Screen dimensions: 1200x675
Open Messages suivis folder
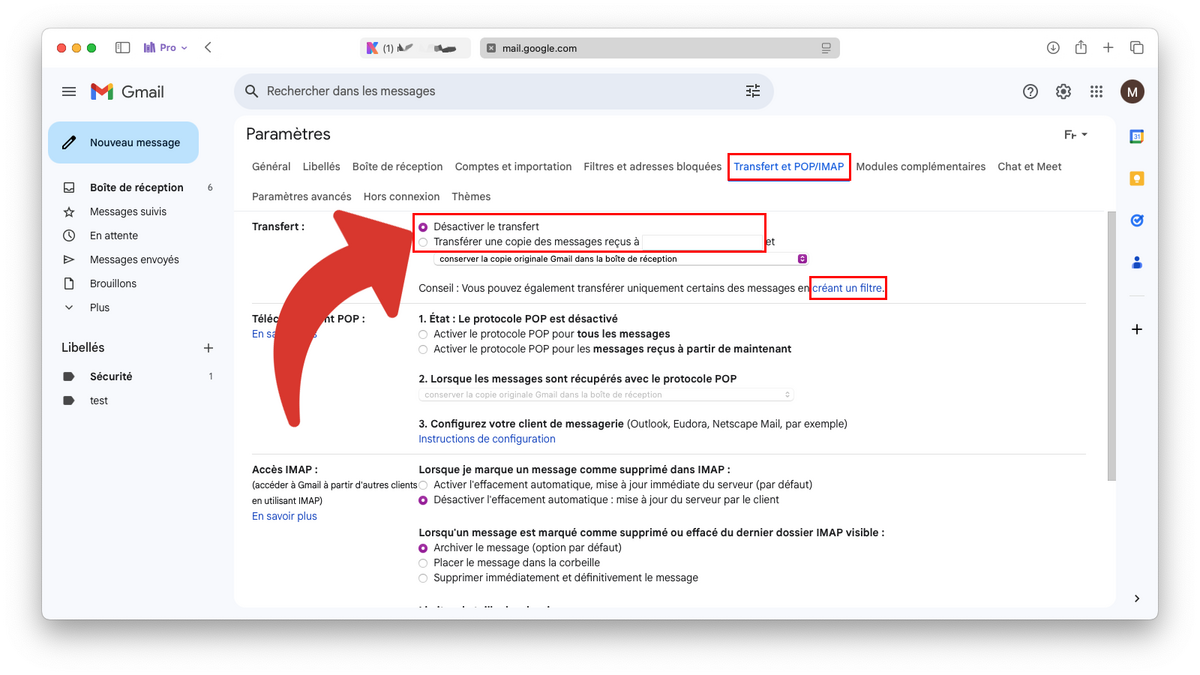[x=130, y=212]
